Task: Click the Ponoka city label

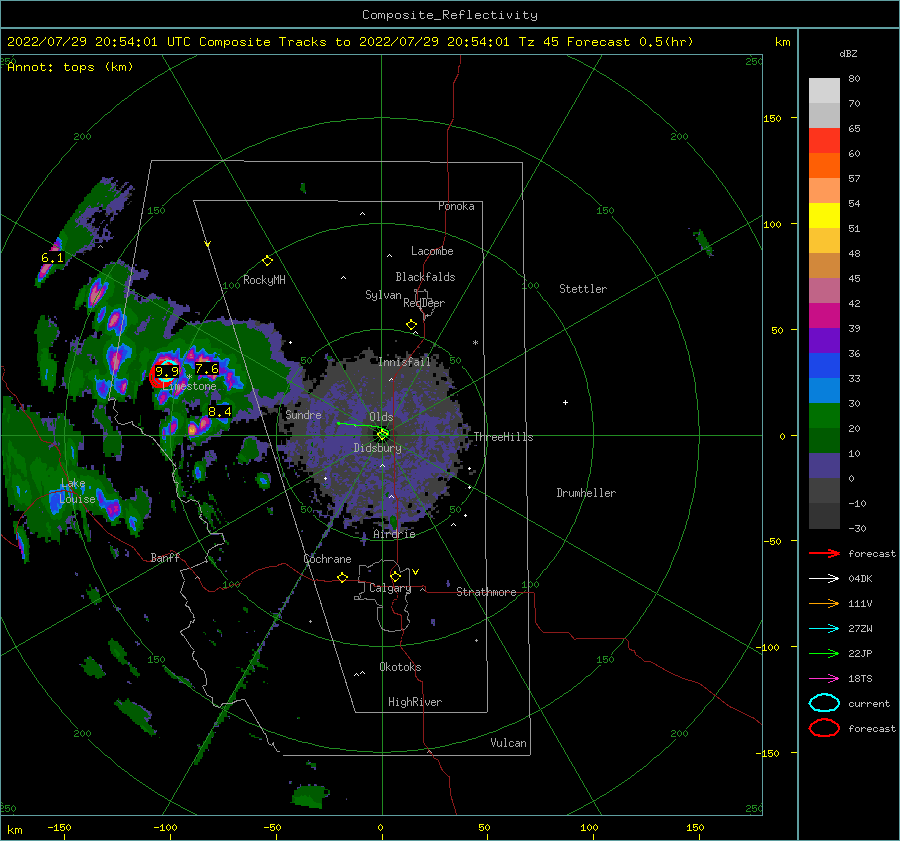Action: click(x=456, y=206)
